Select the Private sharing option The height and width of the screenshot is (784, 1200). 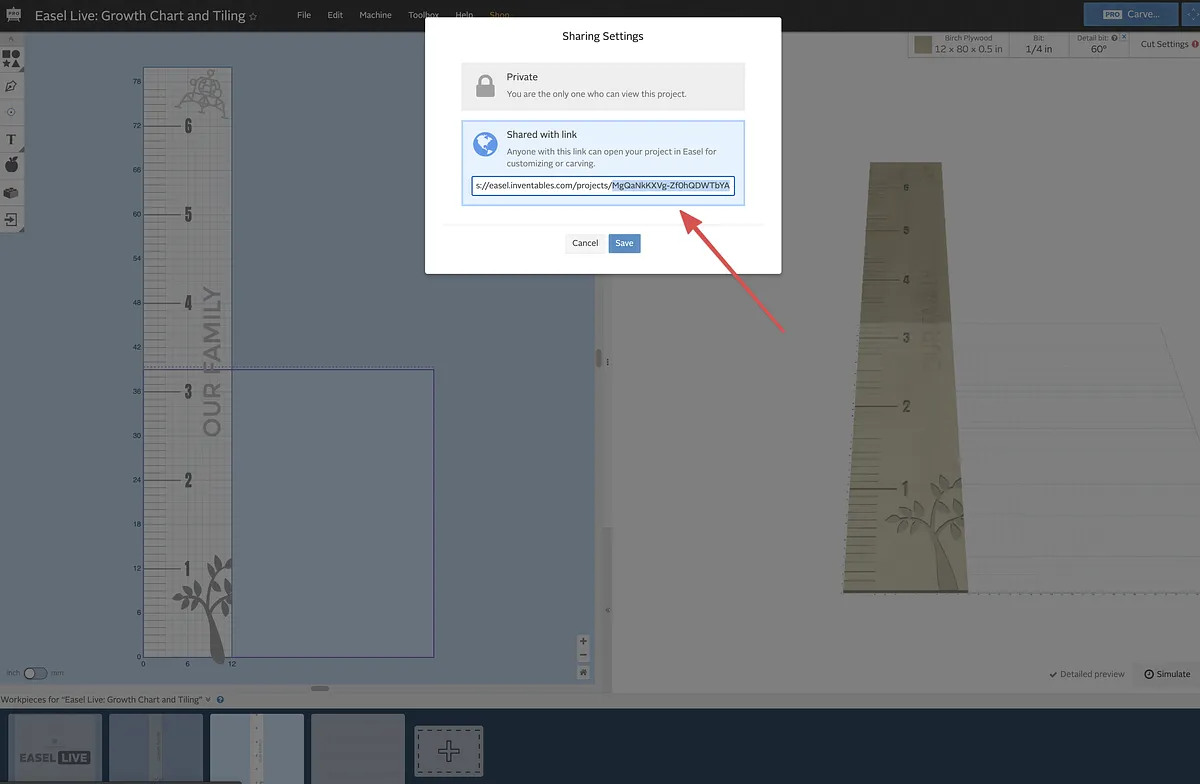point(603,86)
